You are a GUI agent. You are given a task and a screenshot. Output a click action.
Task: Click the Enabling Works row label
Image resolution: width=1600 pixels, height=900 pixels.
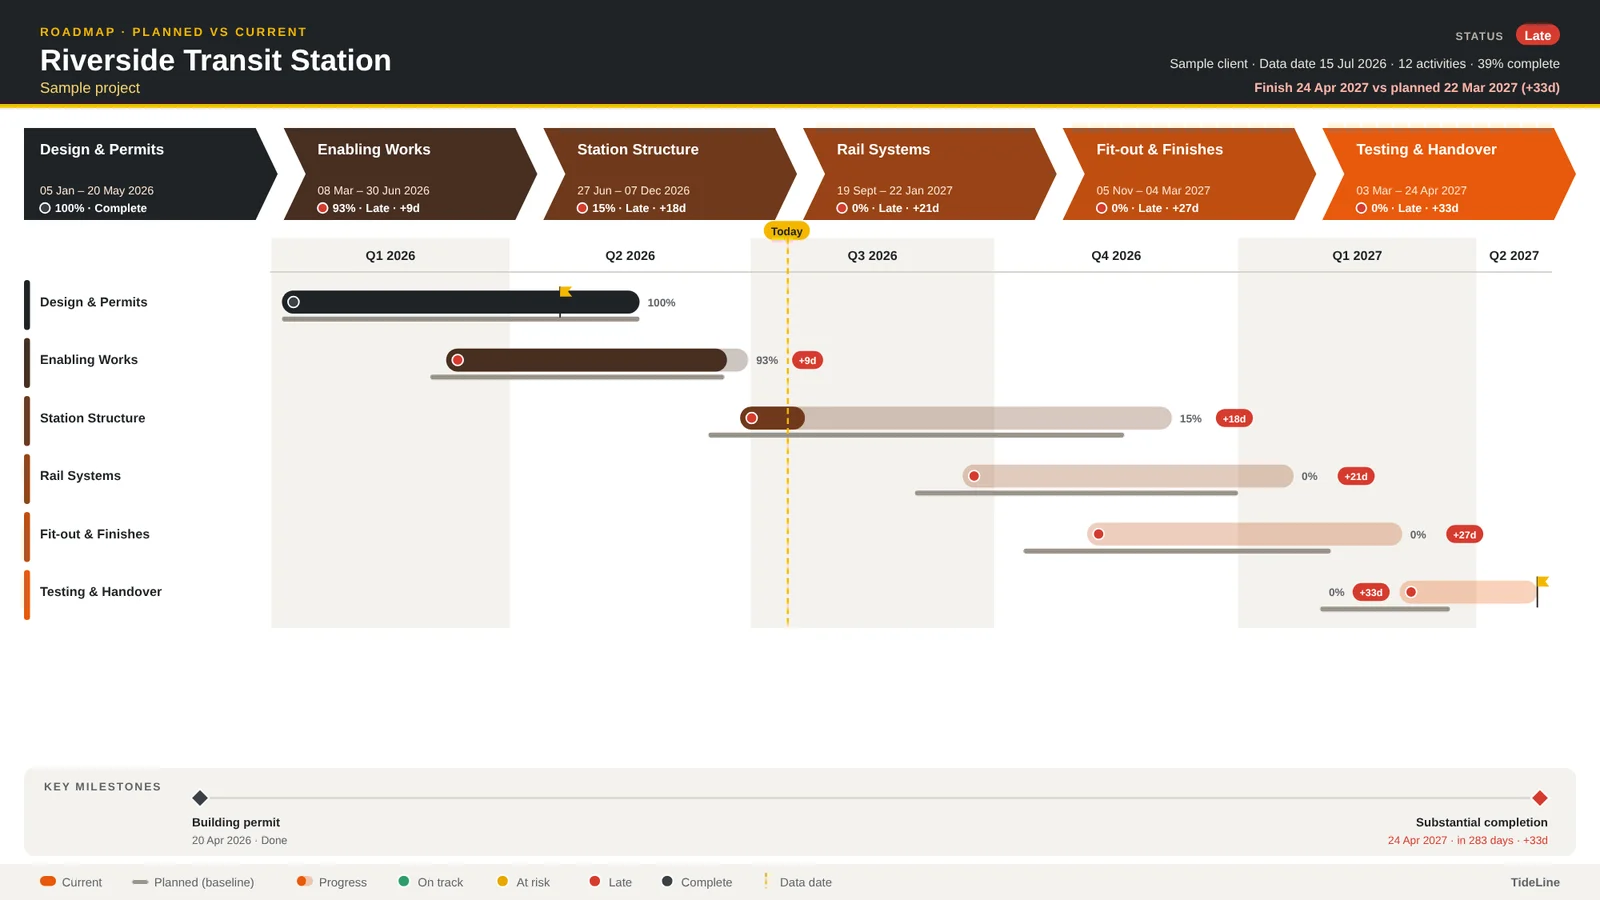[89, 360]
